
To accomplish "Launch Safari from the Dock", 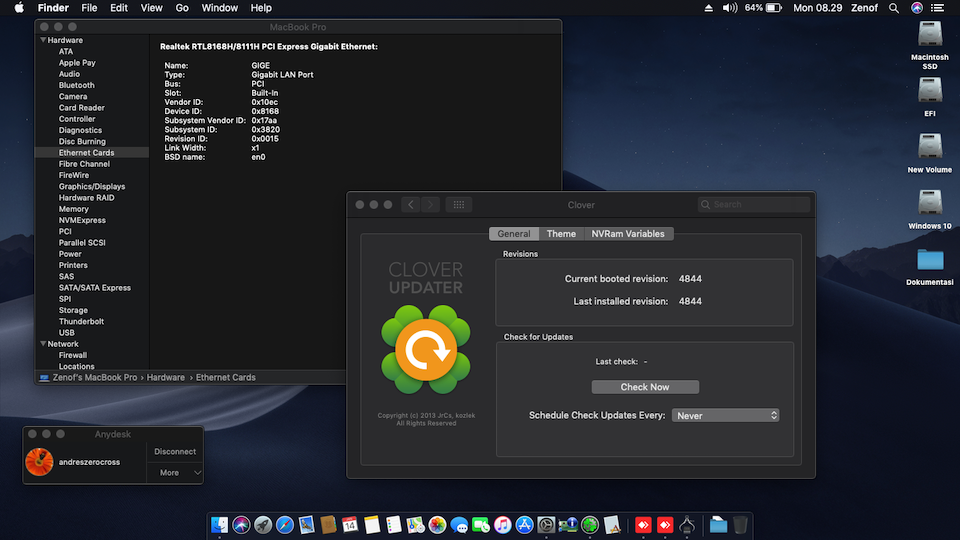I will [x=285, y=524].
